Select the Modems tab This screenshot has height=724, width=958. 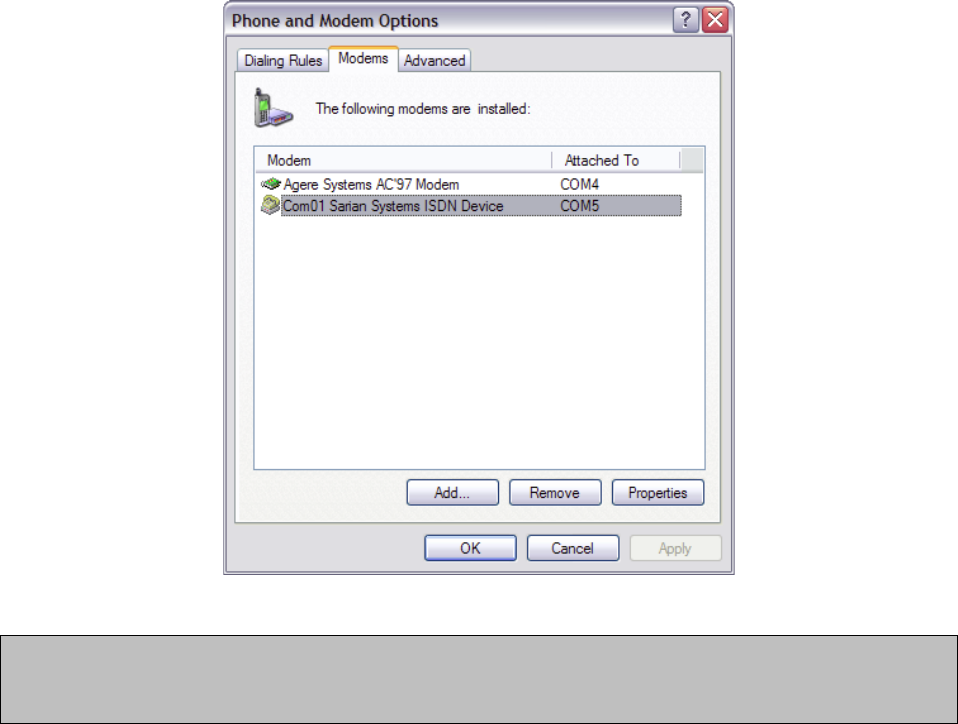coord(364,59)
